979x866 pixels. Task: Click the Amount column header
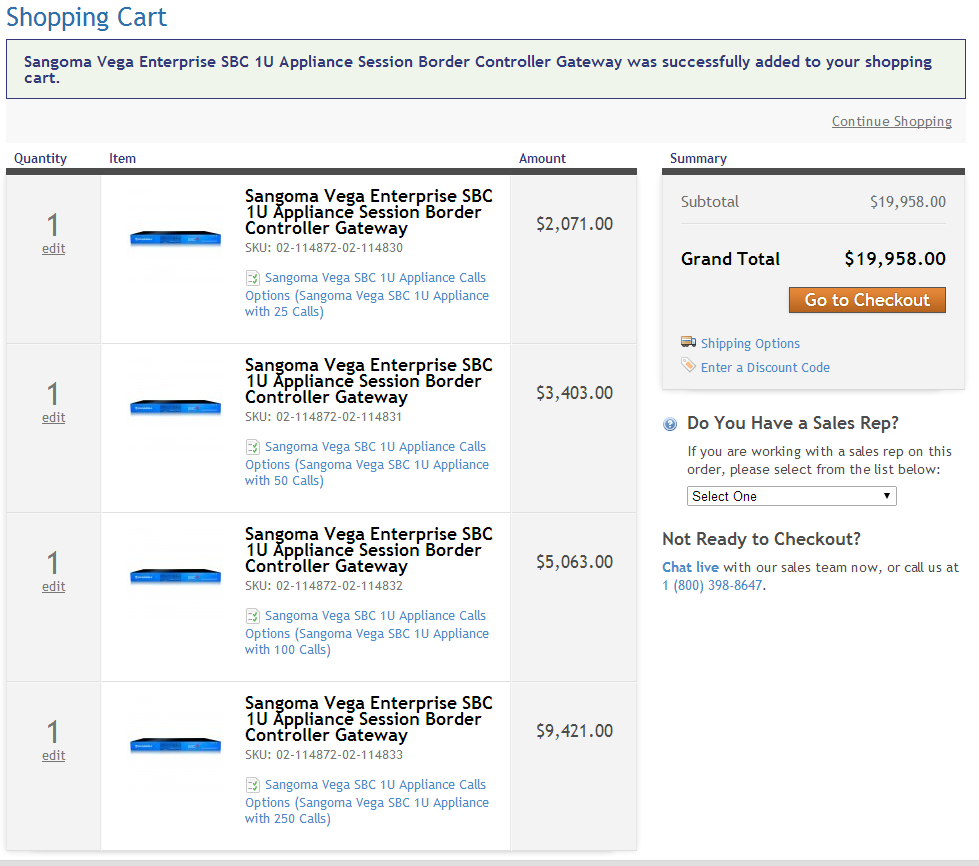coord(543,159)
